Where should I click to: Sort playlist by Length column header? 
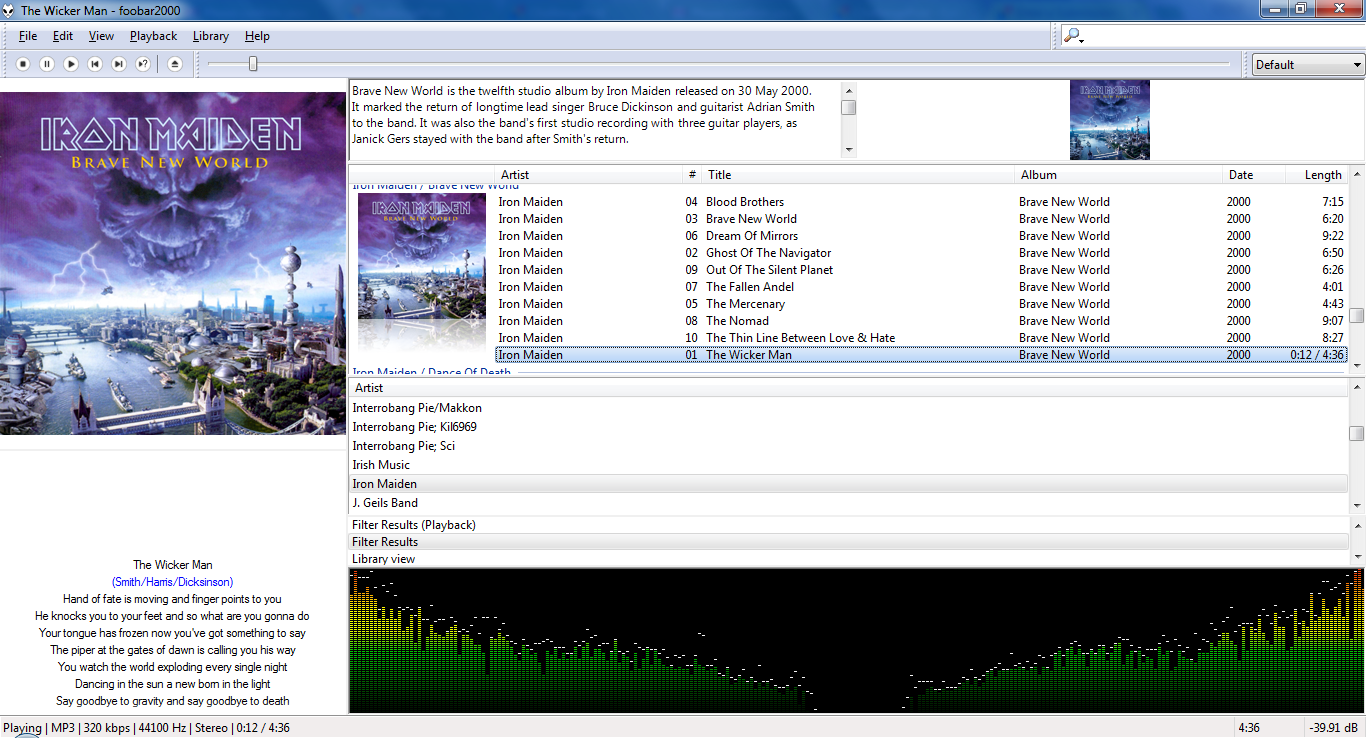1316,175
